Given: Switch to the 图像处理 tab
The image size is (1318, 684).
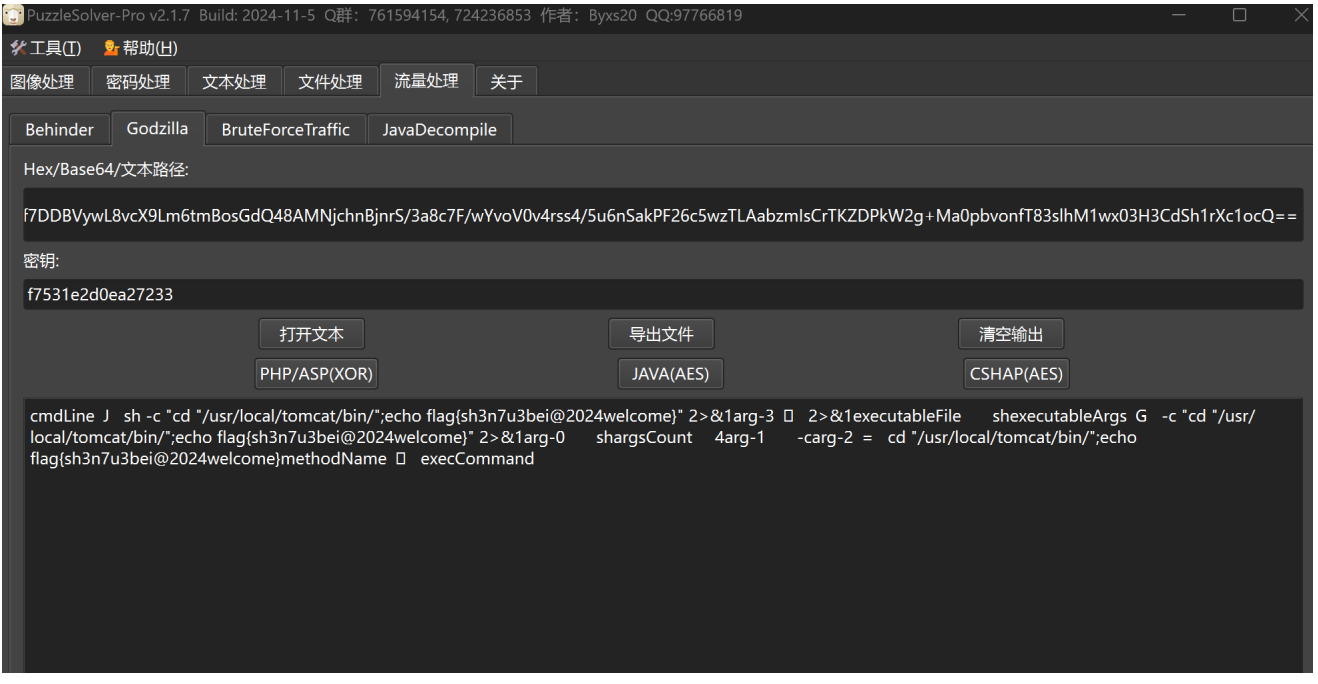Looking at the screenshot, I should [42, 82].
